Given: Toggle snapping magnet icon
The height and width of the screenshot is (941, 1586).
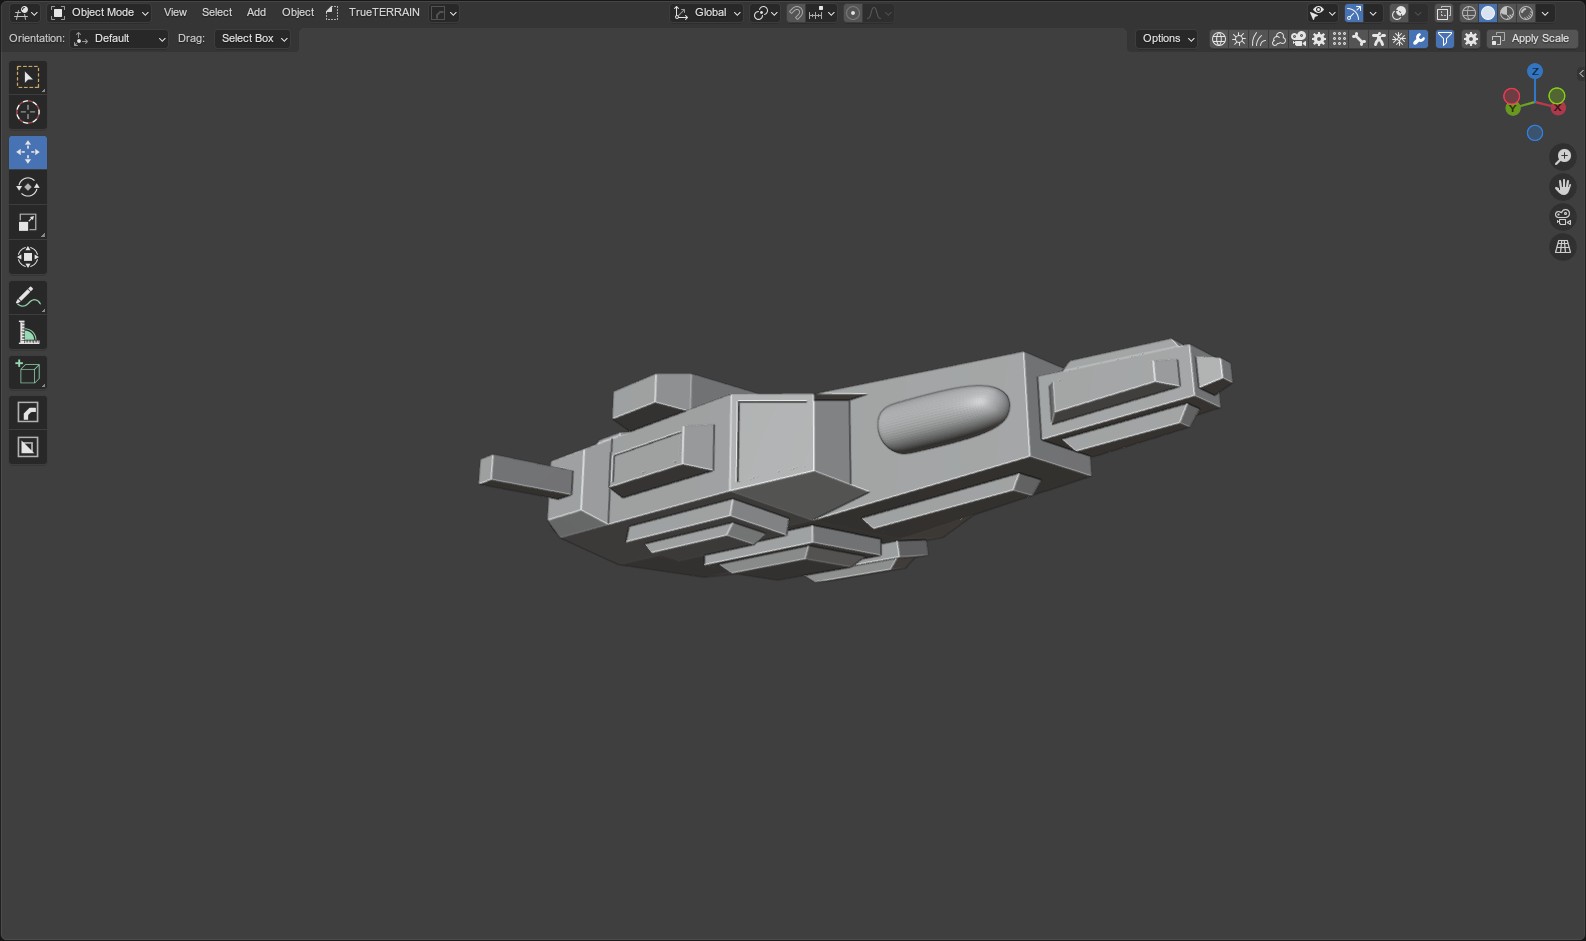Looking at the screenshot, I should 796,13.
